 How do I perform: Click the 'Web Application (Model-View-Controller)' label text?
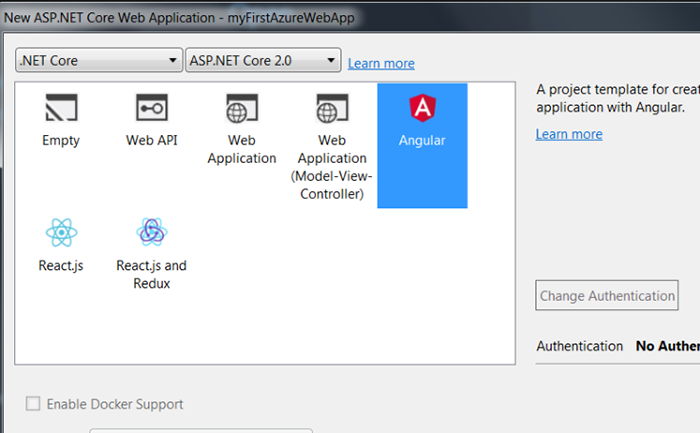(331, 166)
